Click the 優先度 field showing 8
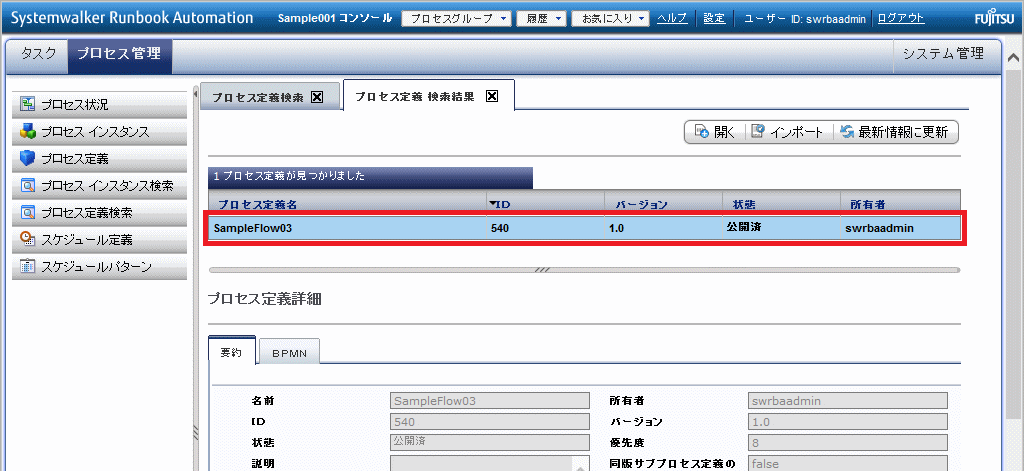 click(848, 442)
